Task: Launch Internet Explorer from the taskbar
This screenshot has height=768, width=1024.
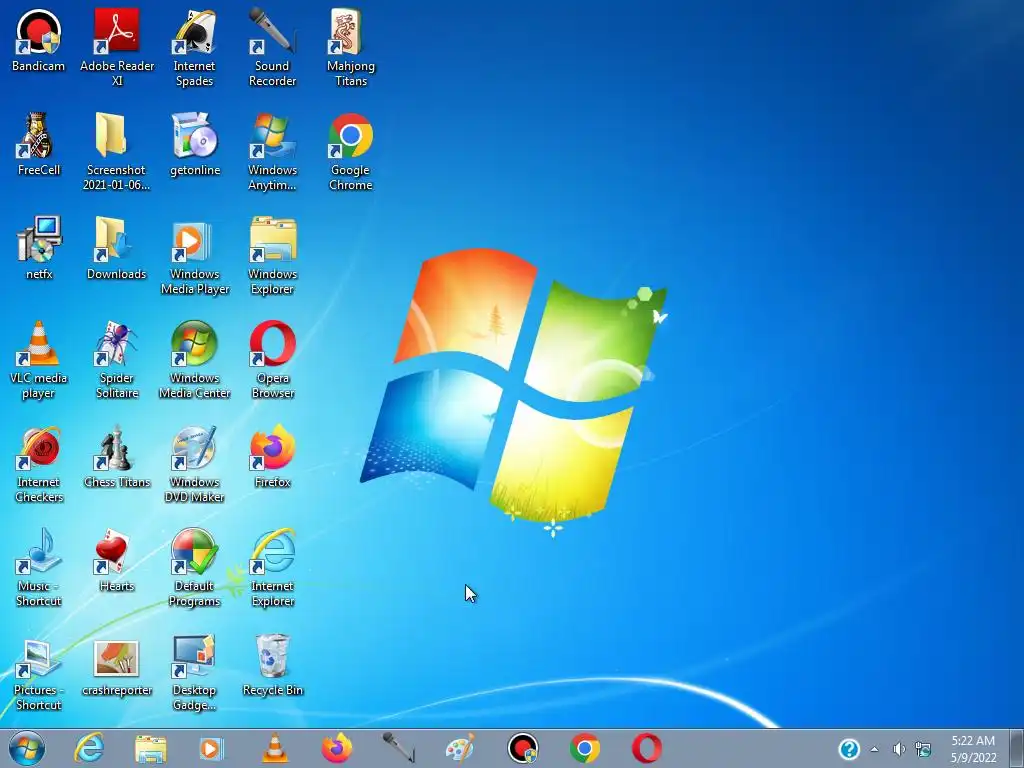Action: 89,748
